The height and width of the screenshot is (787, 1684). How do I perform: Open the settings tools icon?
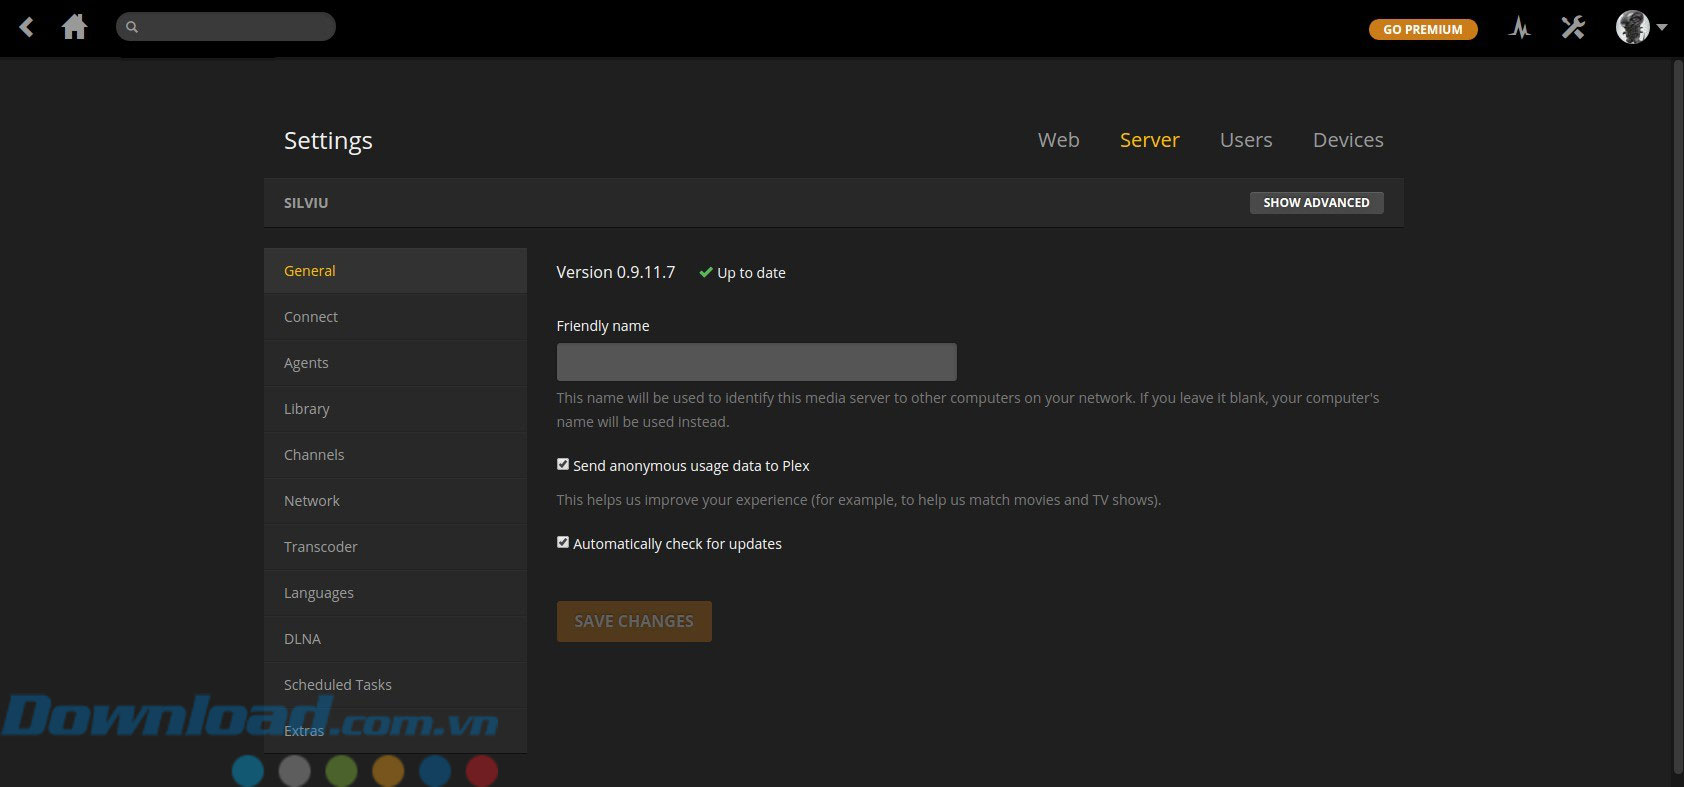click(x=1573, y=27)
